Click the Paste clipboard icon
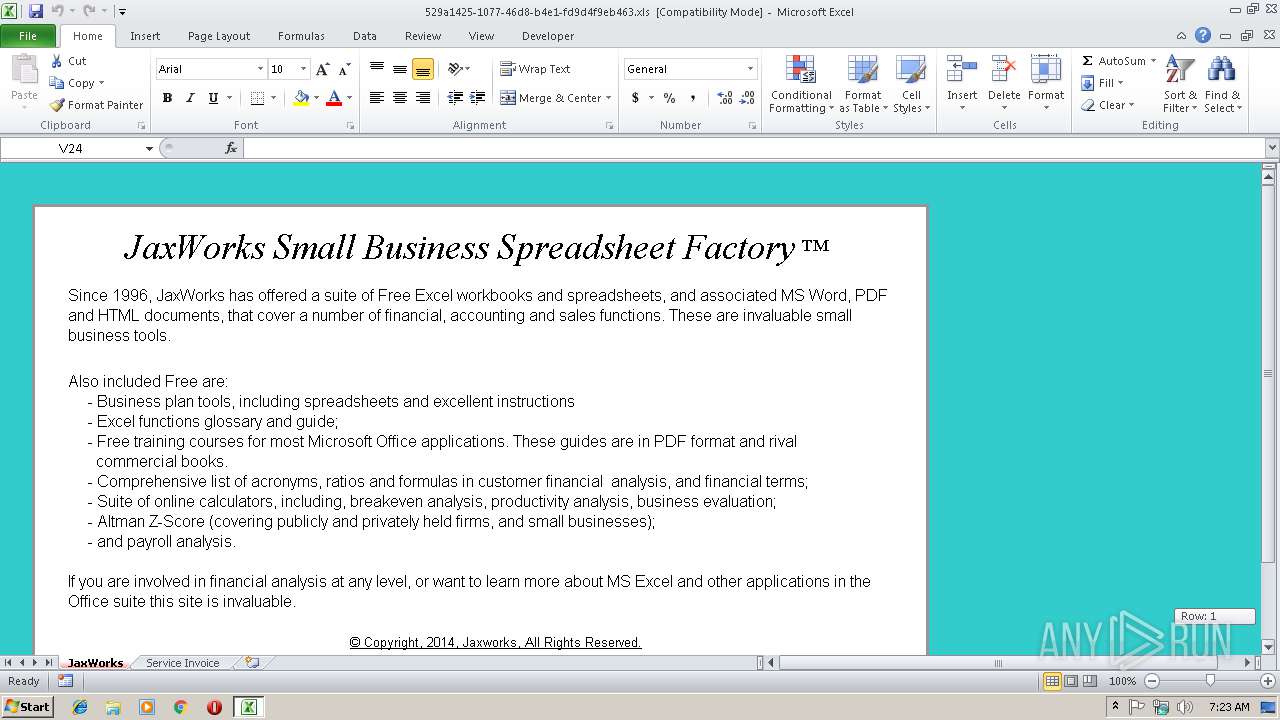This screenshot has width=1280, height=720. coord(24,70)
